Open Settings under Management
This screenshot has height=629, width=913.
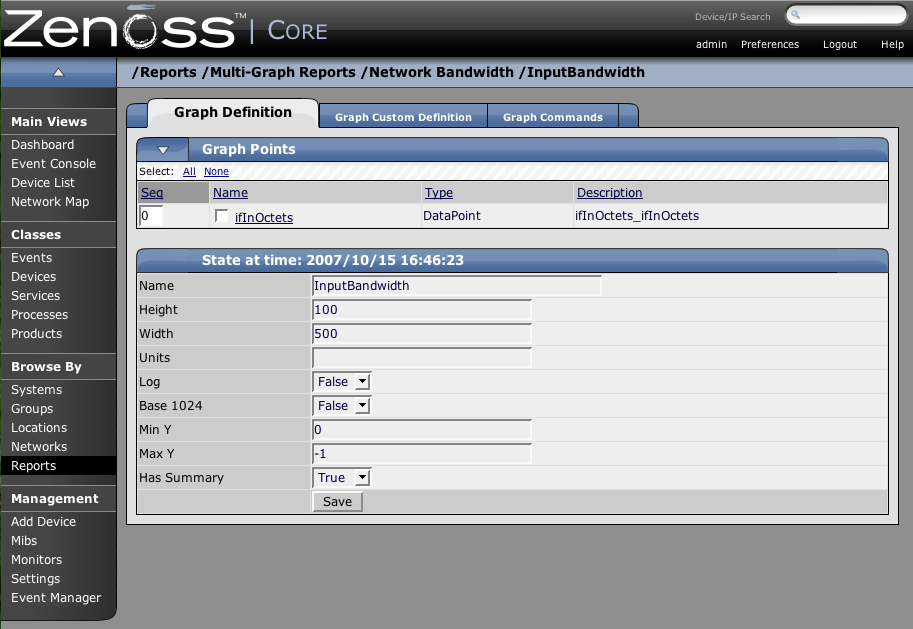(x=36, y=579)
